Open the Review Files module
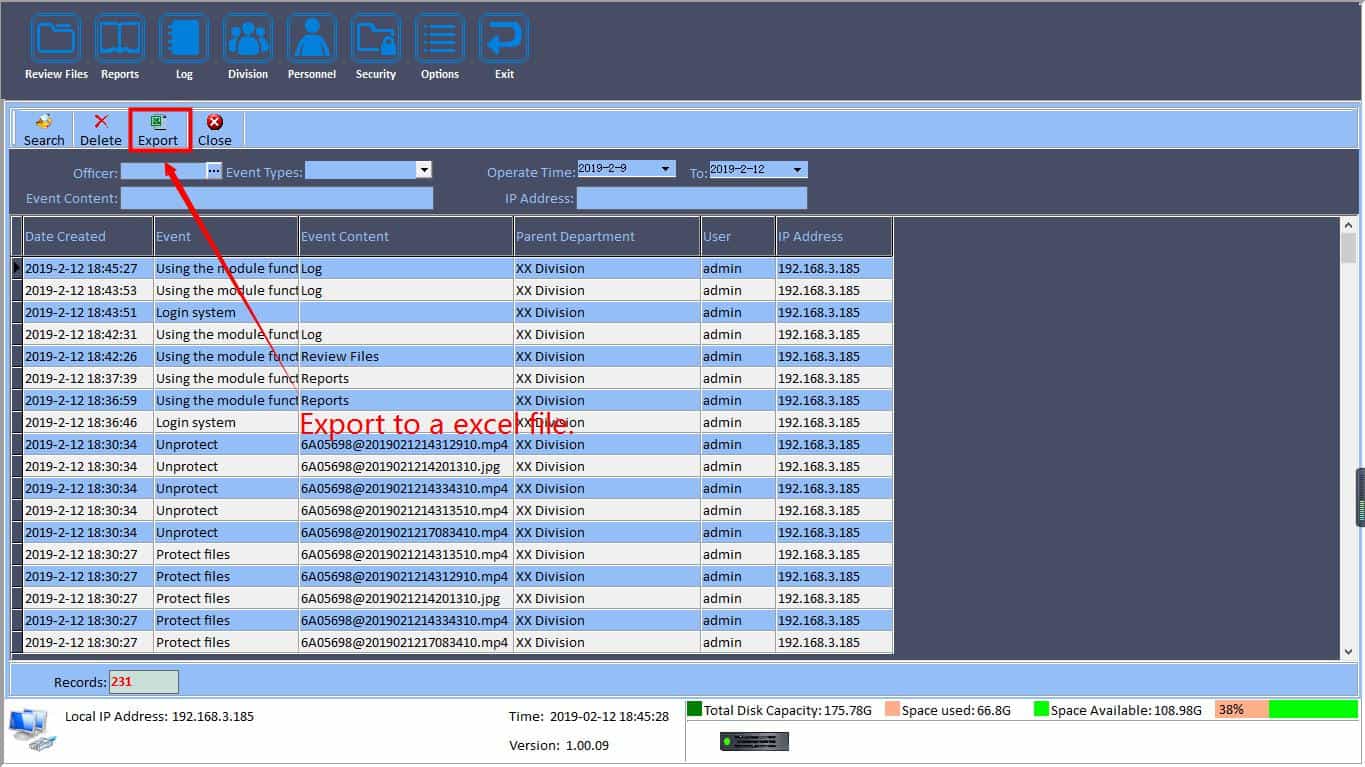The width and height of the screenshot is (1365, 767). point(56,47)
